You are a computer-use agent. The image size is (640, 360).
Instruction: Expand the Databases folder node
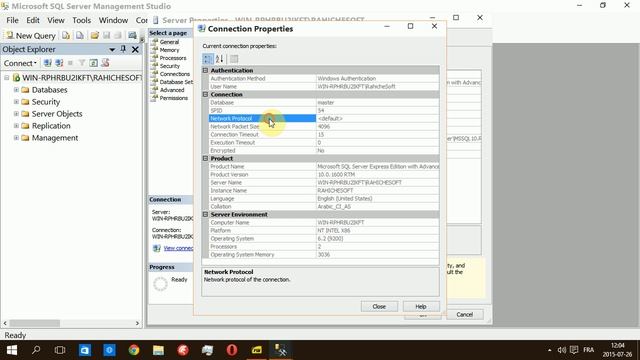[x=16, y=90]
